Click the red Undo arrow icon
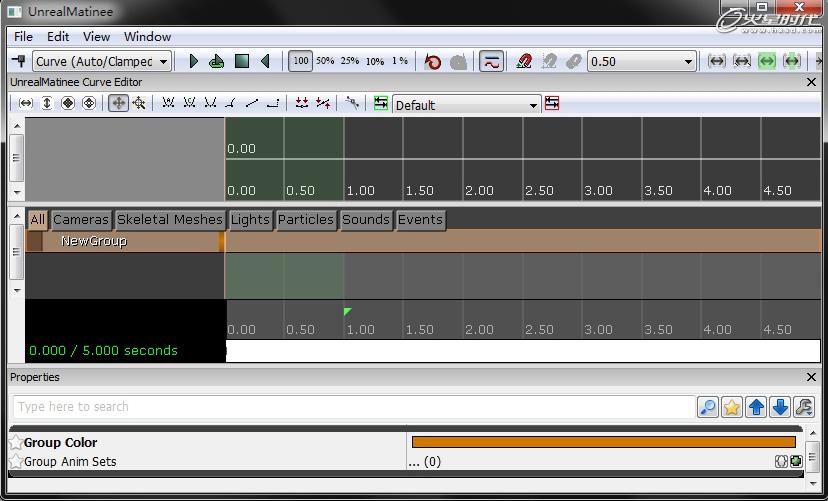Screen dimensions: 828x501 [433, 62]
